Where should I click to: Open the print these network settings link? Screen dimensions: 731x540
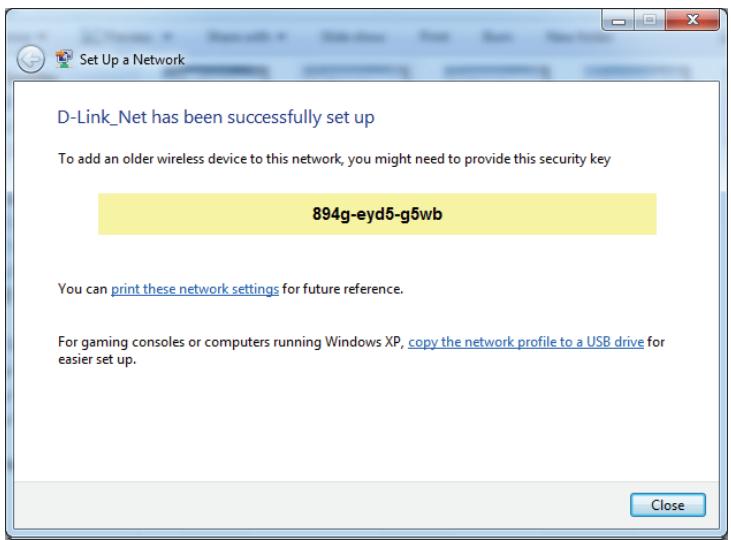click(195, 289)
